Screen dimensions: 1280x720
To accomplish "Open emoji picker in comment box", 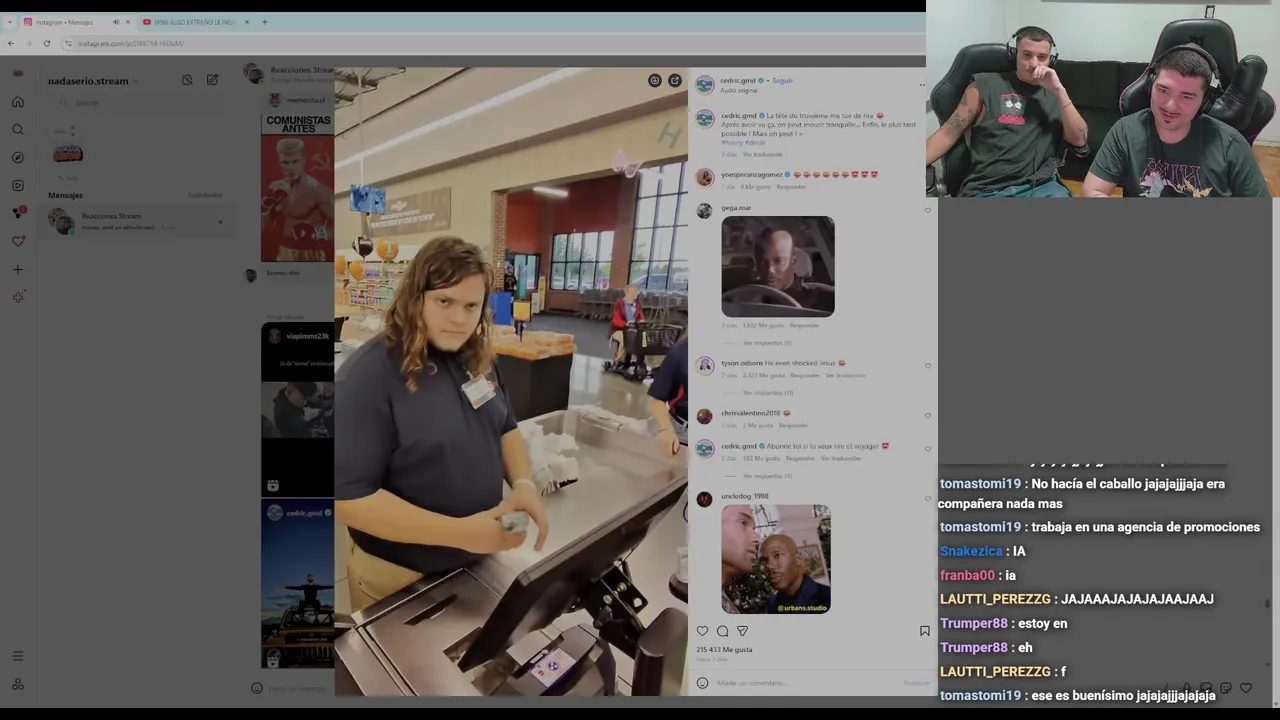I will (702, 683).
